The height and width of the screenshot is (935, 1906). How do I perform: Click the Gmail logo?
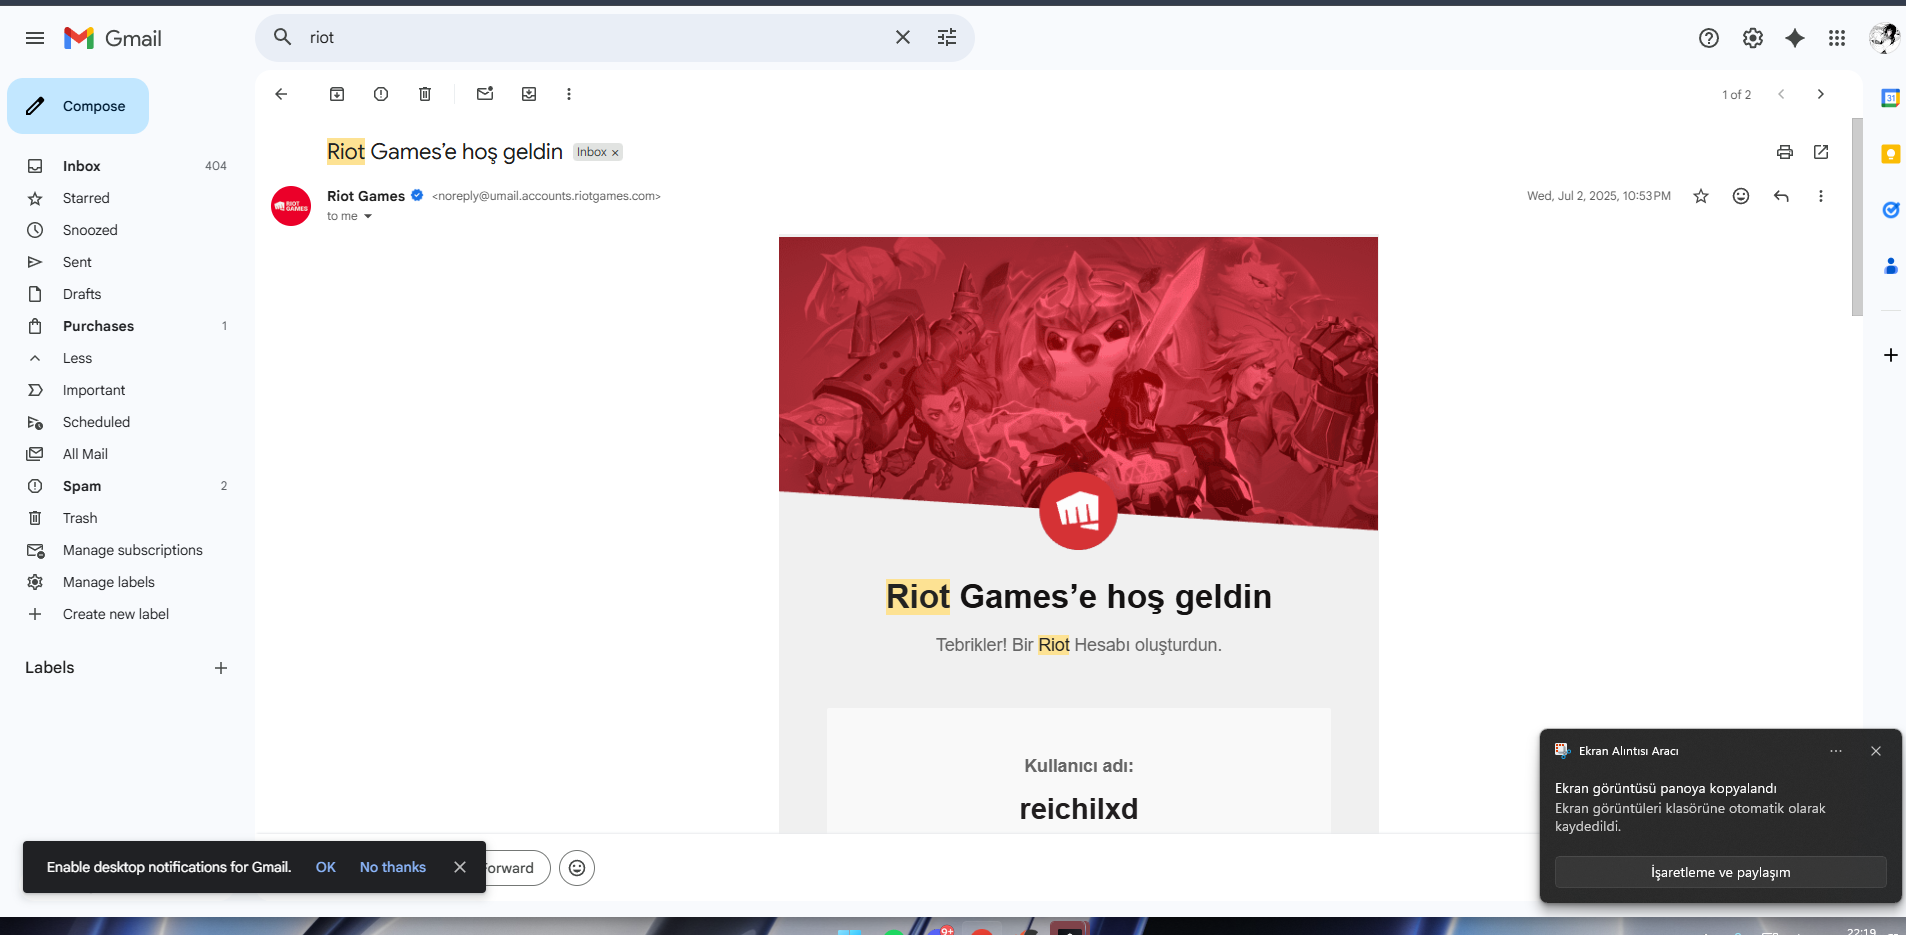click(113, 38)
